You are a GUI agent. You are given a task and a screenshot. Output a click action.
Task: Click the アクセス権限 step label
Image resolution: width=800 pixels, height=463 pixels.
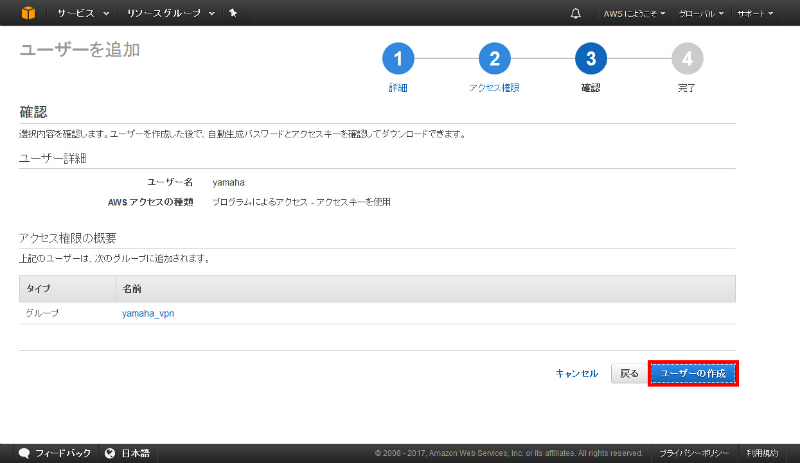(x=494, y=88)
